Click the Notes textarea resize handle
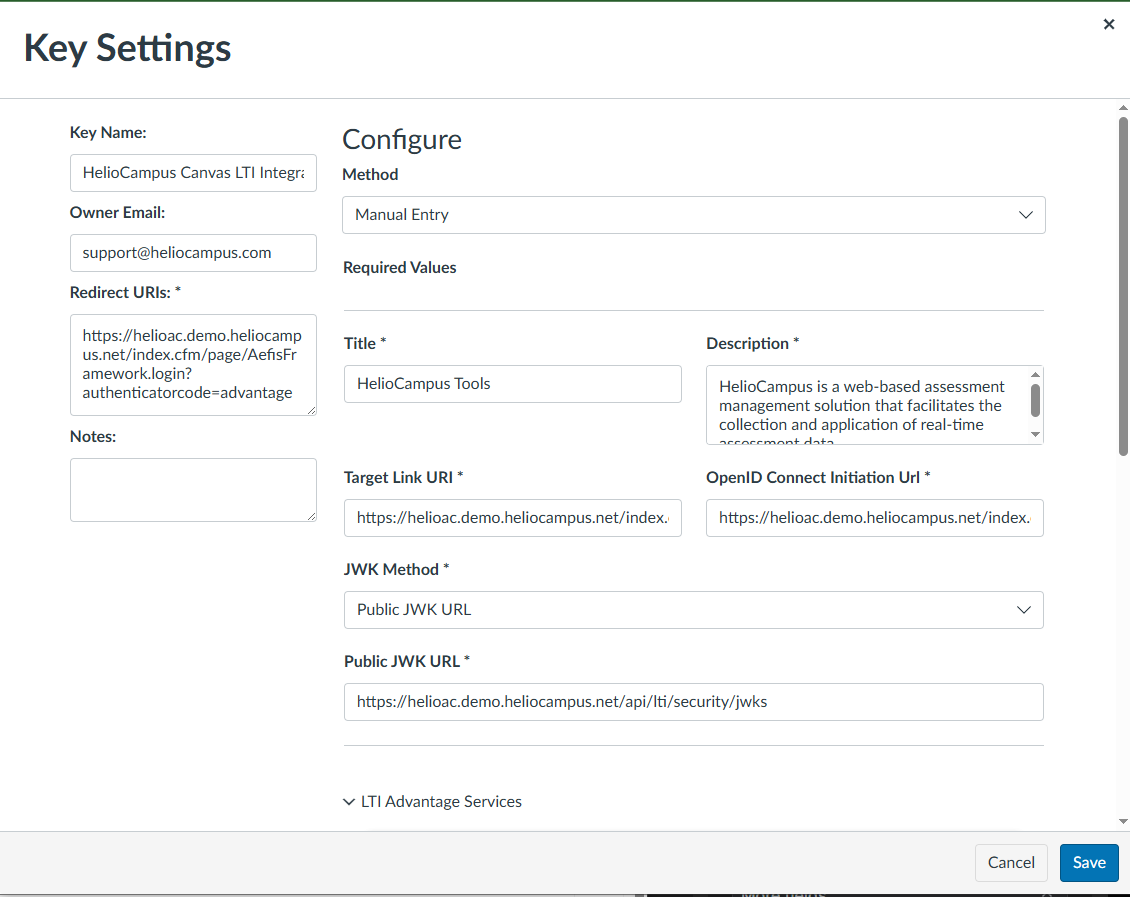 pyautogui.click(x=311, y=516)
